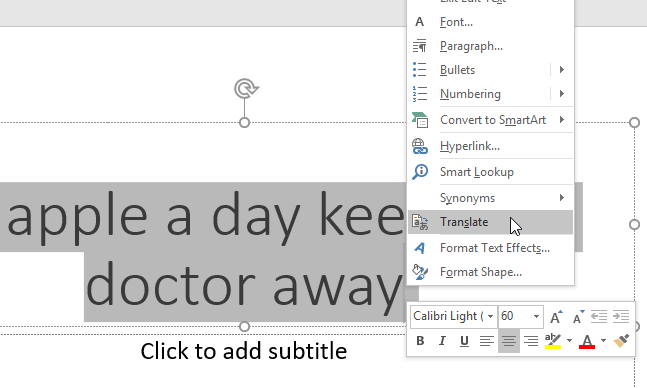This screenshot has height=388, width=647.
Task: Click 'Click to add subtitle' placeholder
Action: coord(243,351)
